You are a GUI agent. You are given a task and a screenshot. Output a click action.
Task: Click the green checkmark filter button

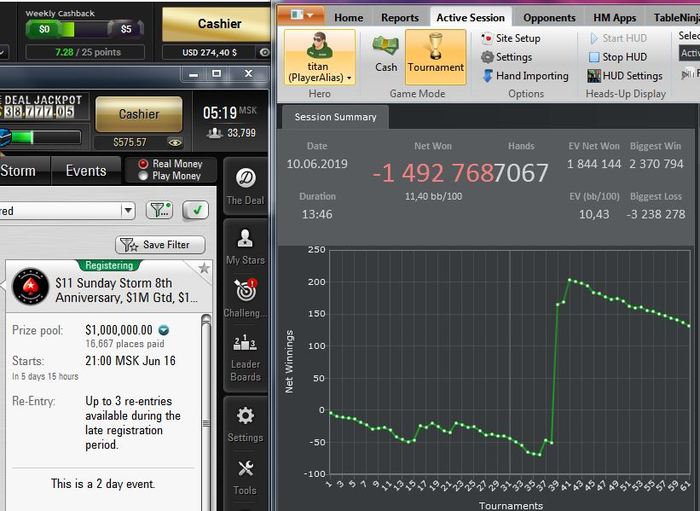(x=196, y=210)
